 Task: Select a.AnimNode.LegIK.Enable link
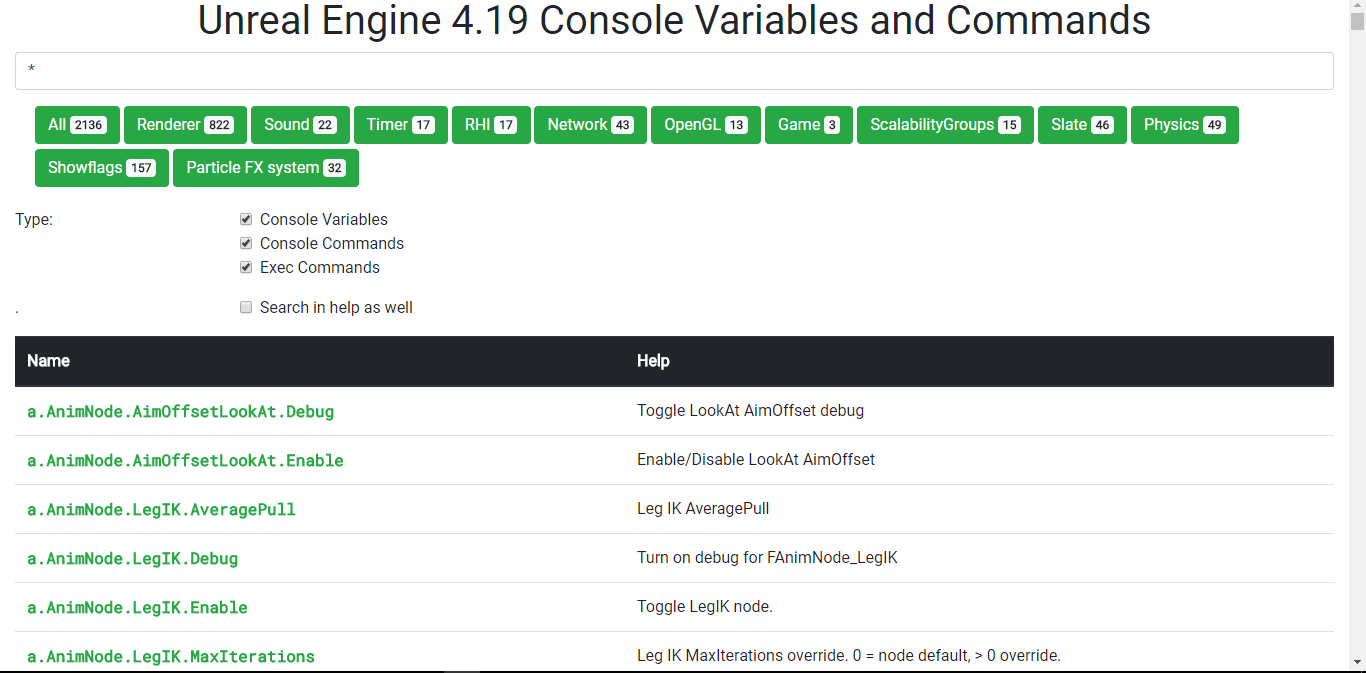click(137, 607)
